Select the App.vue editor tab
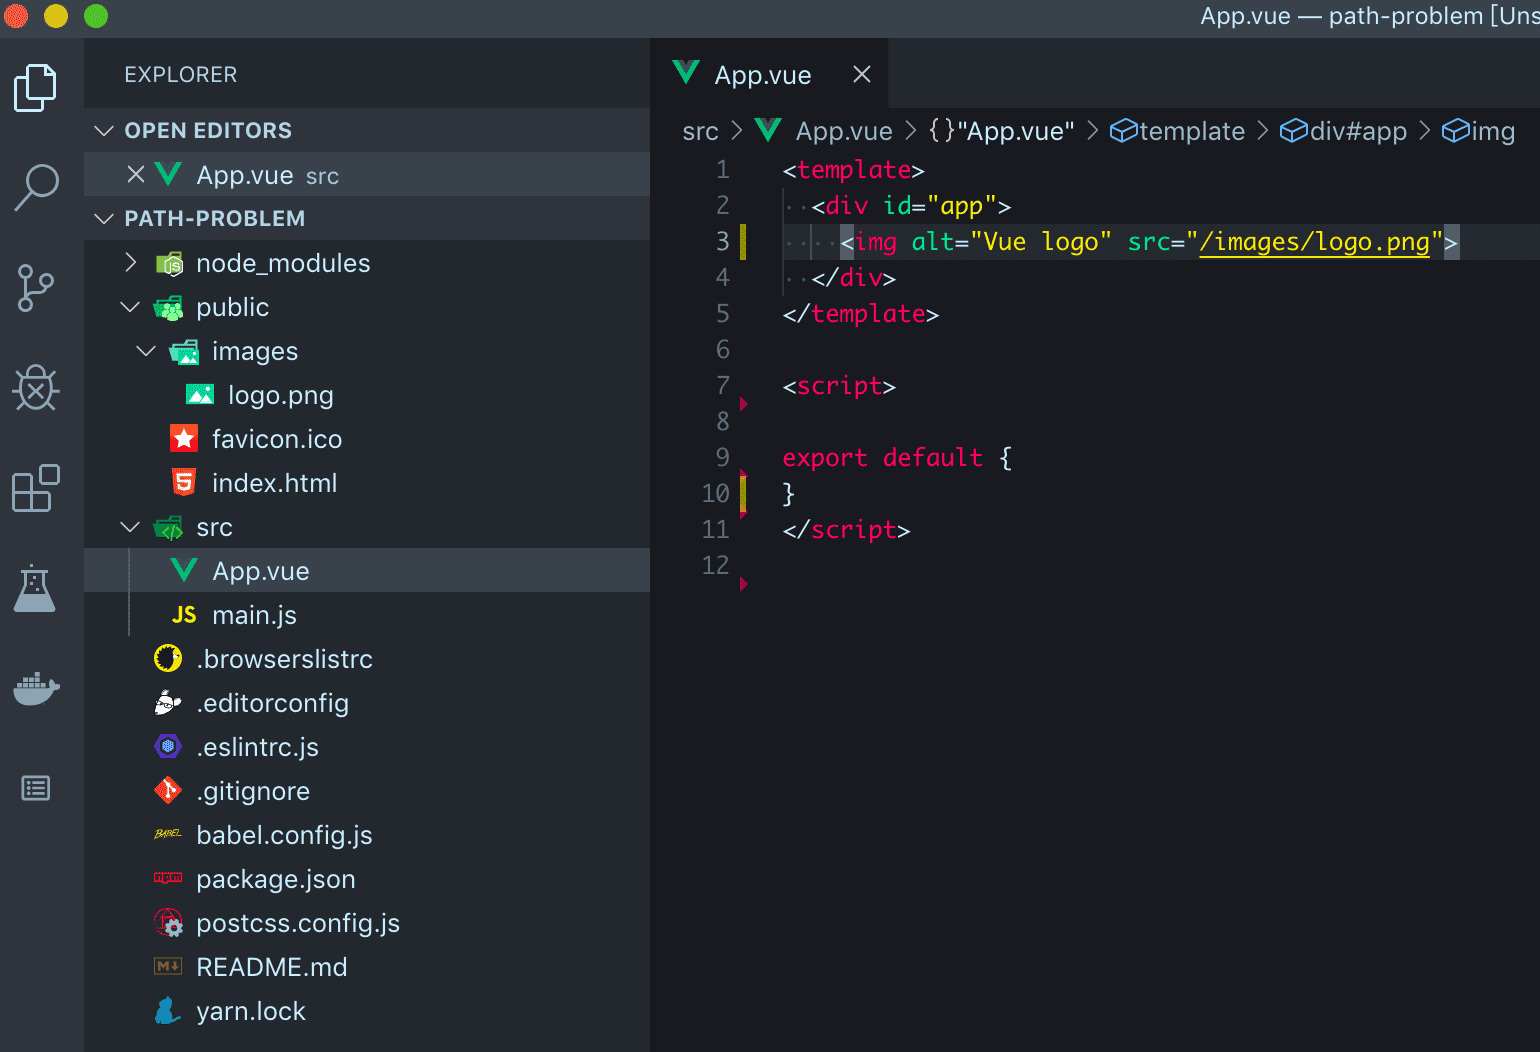 (762, 75)
